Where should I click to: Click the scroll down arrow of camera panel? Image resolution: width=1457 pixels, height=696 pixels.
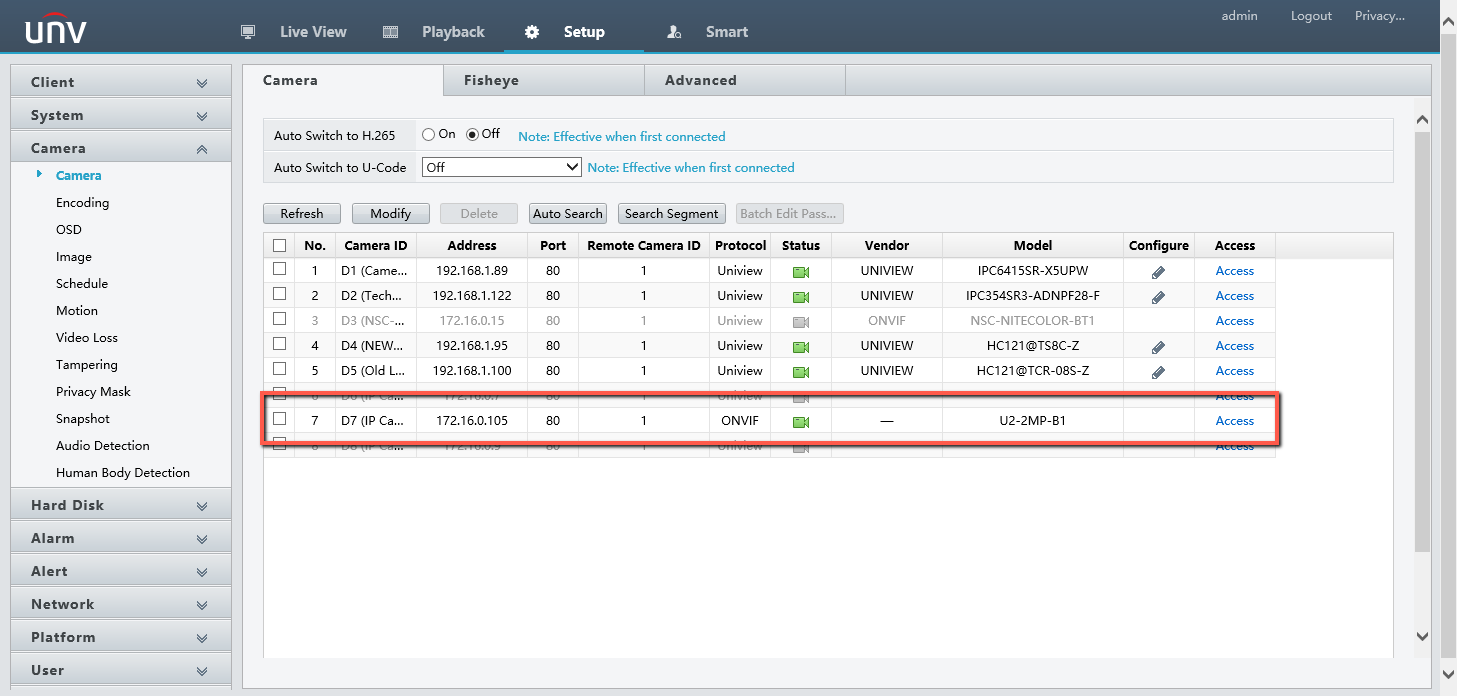click(x=1423, y=636)
